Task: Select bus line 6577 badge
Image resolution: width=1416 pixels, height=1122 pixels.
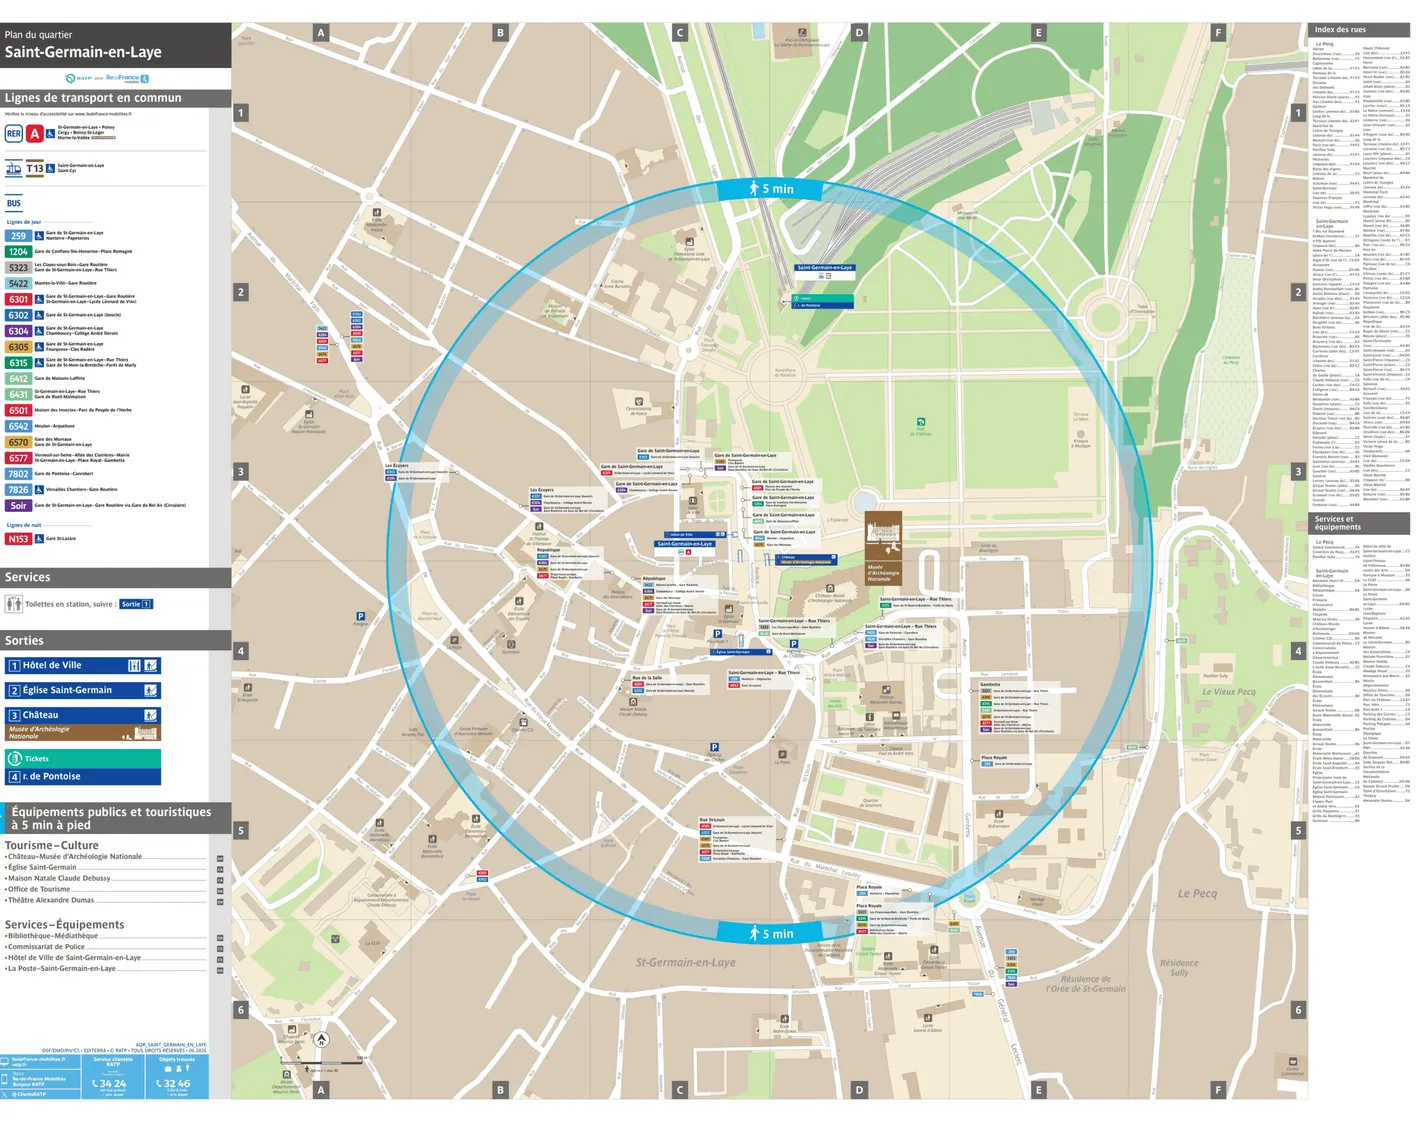Action: 19,458
